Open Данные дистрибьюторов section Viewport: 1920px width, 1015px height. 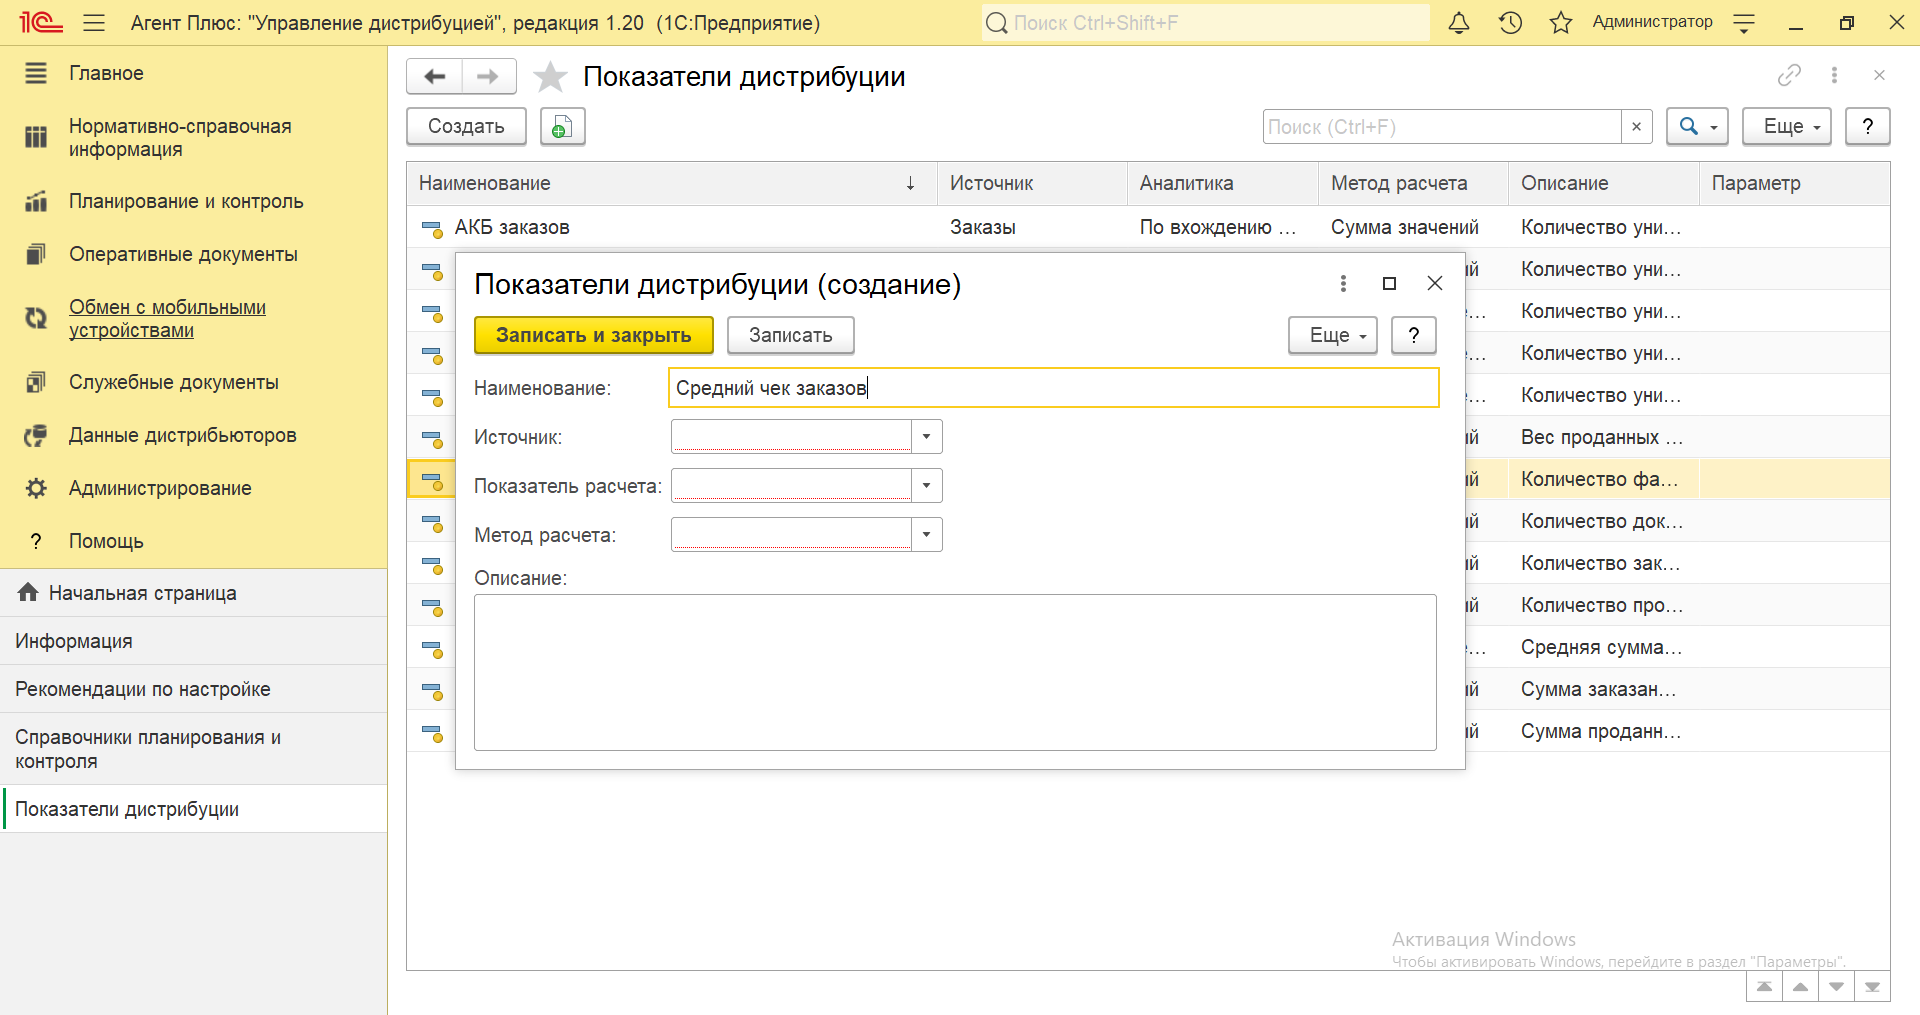(182, 435)
